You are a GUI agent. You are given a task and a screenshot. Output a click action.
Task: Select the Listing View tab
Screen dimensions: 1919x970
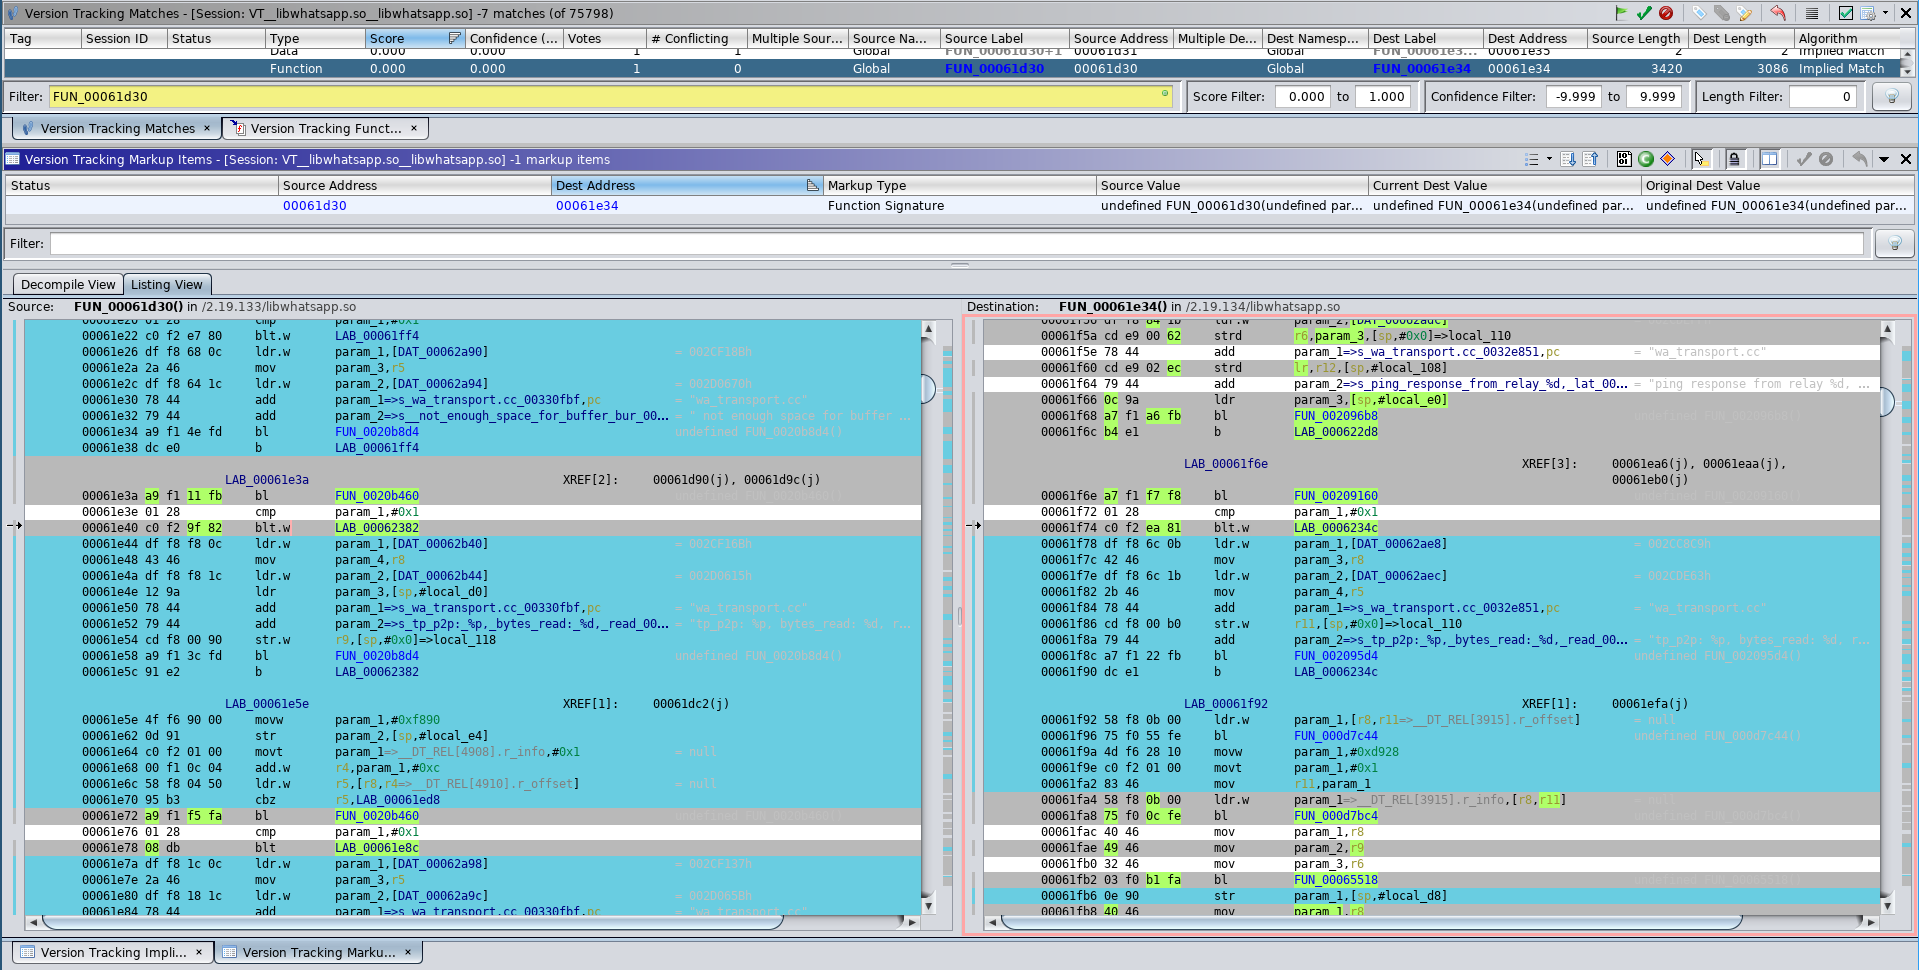click(x=167, y=284)
